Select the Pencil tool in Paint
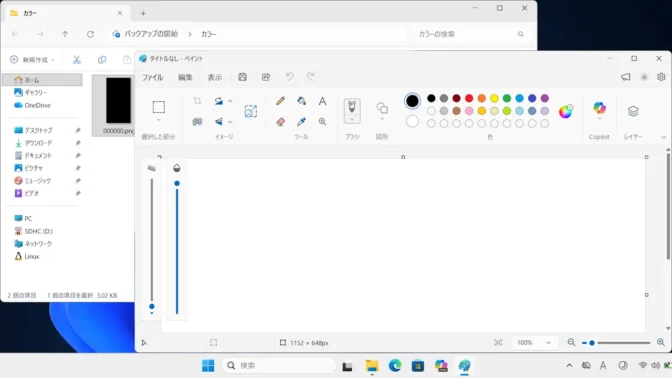The width and height of the screenshot is (672, 378). point(280,101)
